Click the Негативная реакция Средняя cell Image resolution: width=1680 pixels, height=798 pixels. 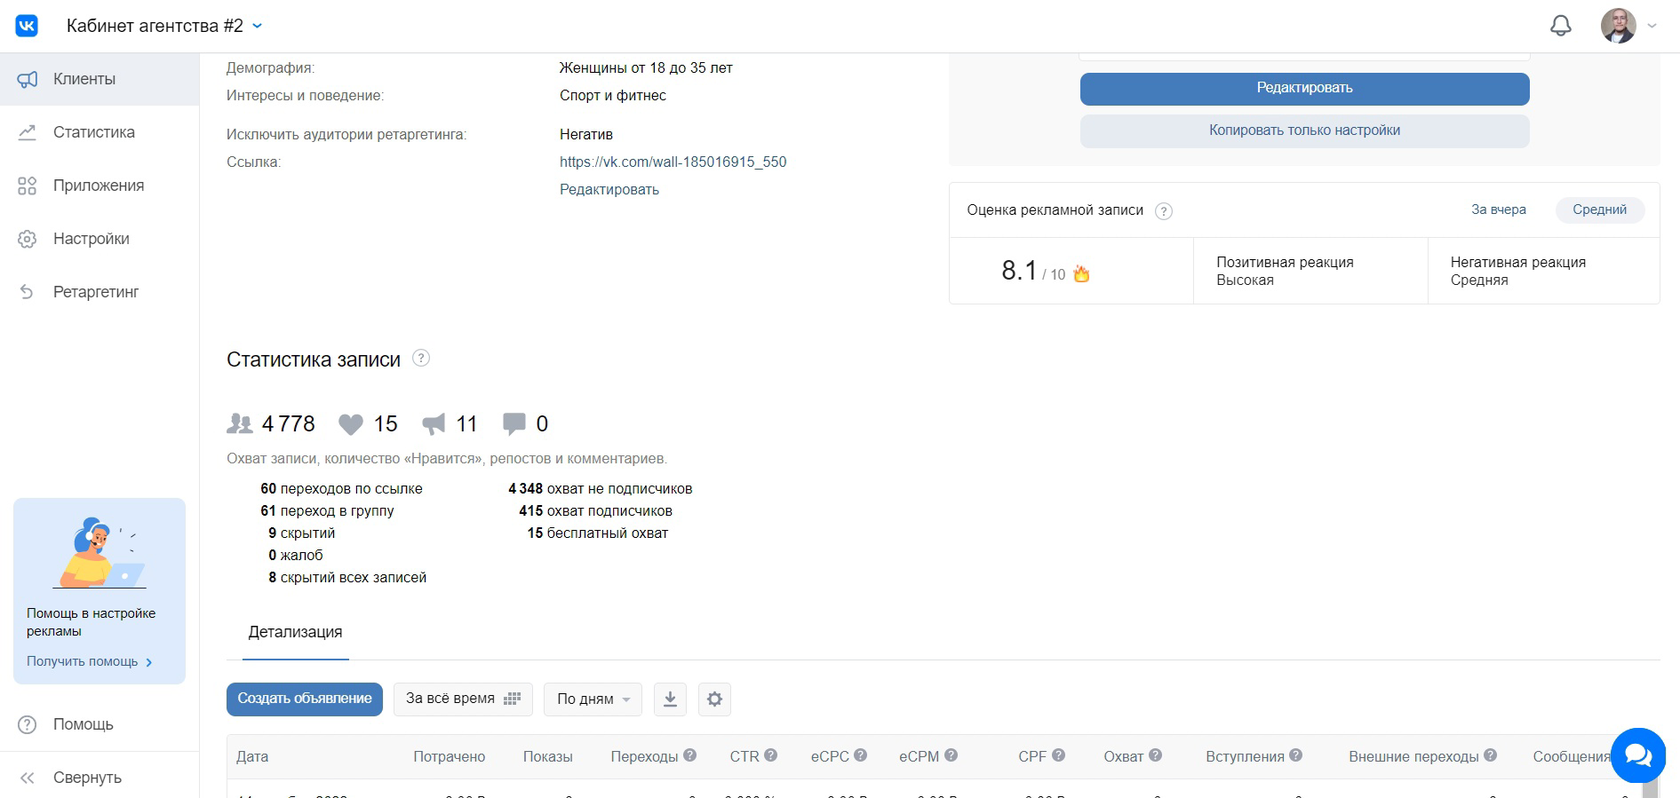click(1544, 271)
